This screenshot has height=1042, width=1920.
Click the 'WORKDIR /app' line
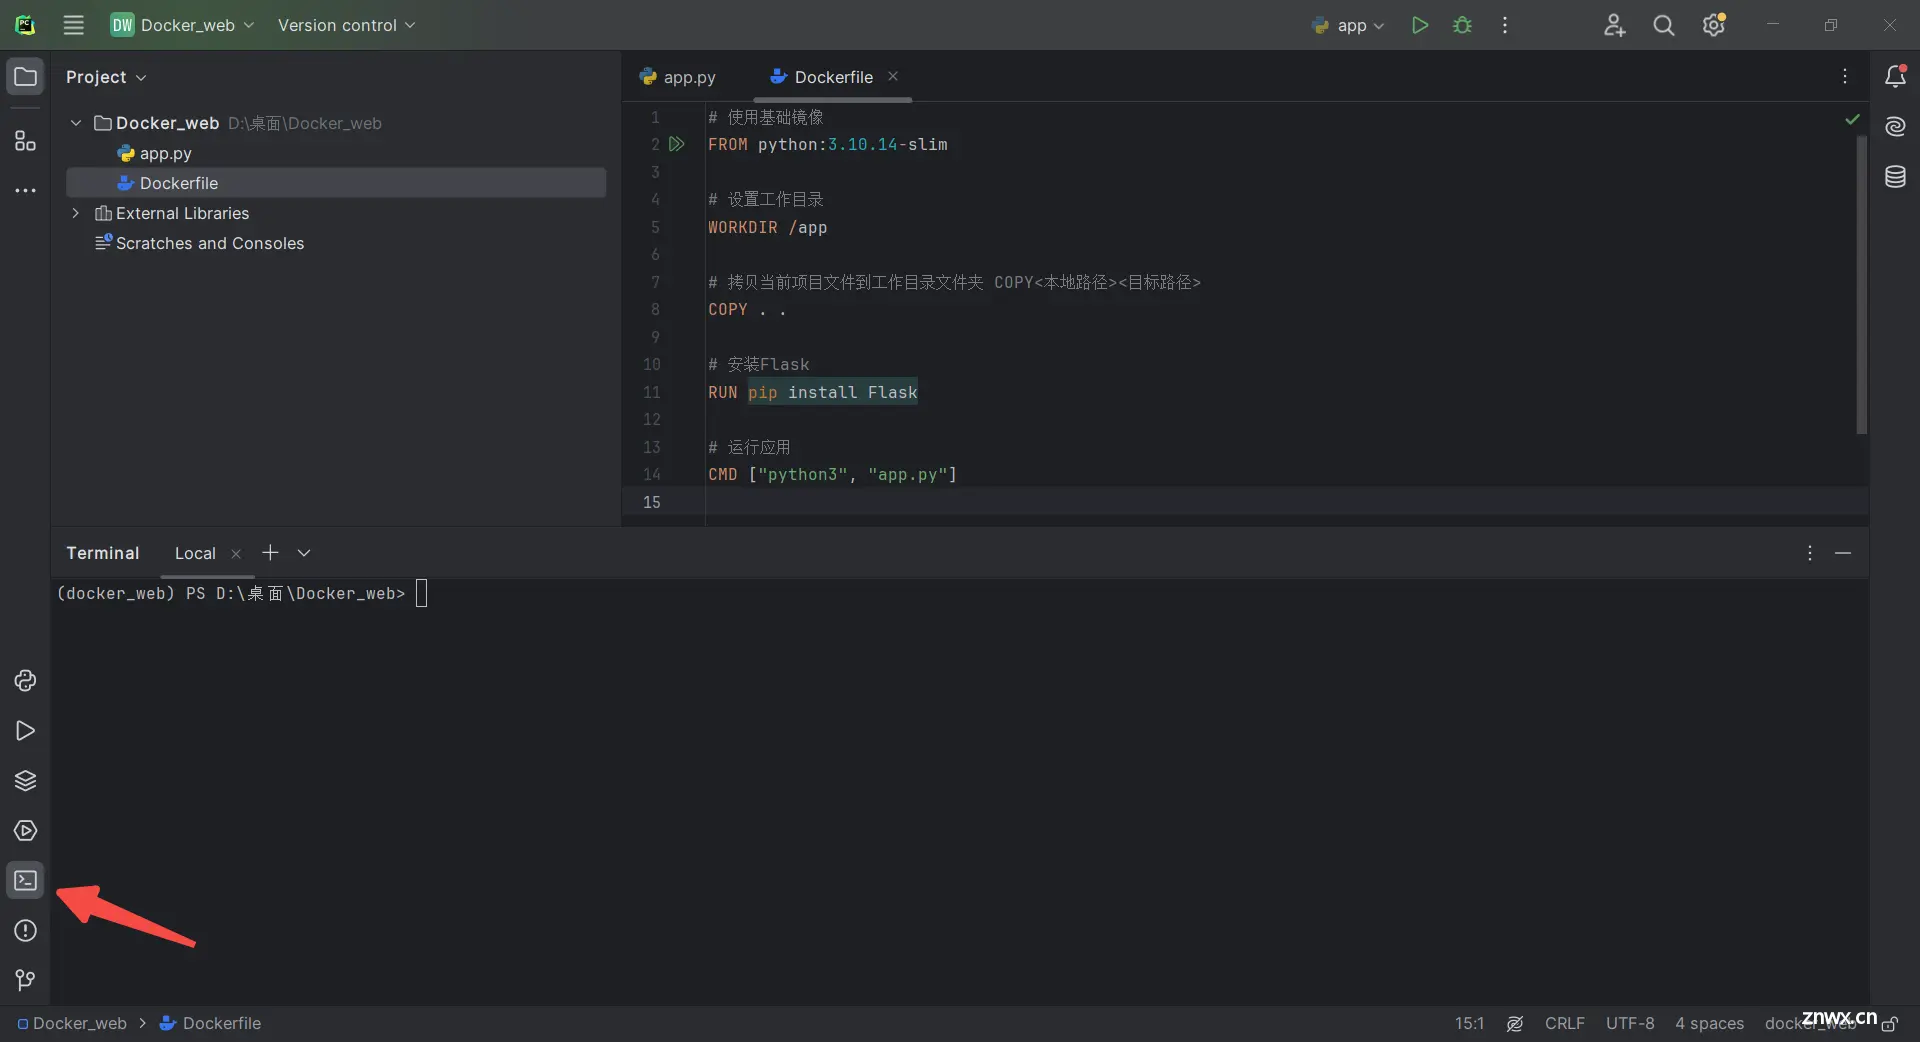pos(767,227)
